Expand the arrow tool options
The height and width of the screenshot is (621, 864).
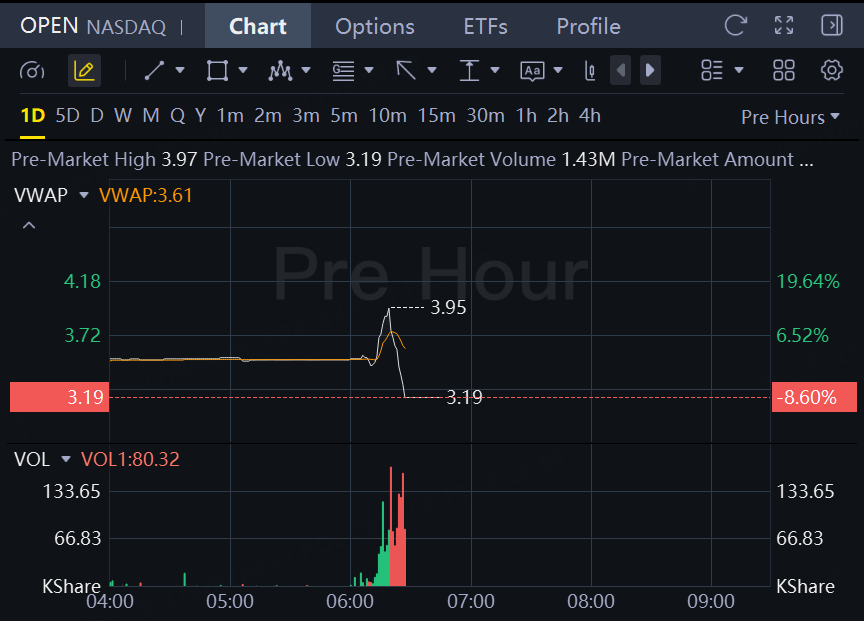[432, 71]
